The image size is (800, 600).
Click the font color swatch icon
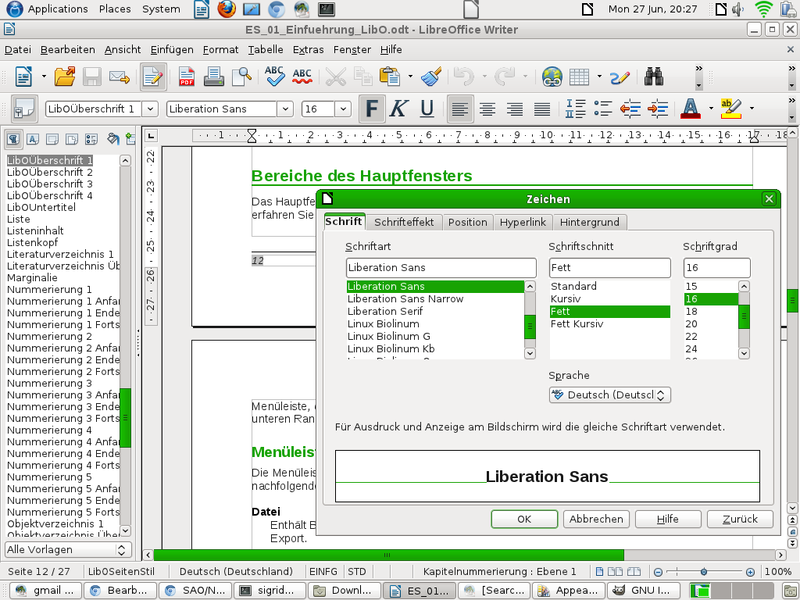pos(689,108)
